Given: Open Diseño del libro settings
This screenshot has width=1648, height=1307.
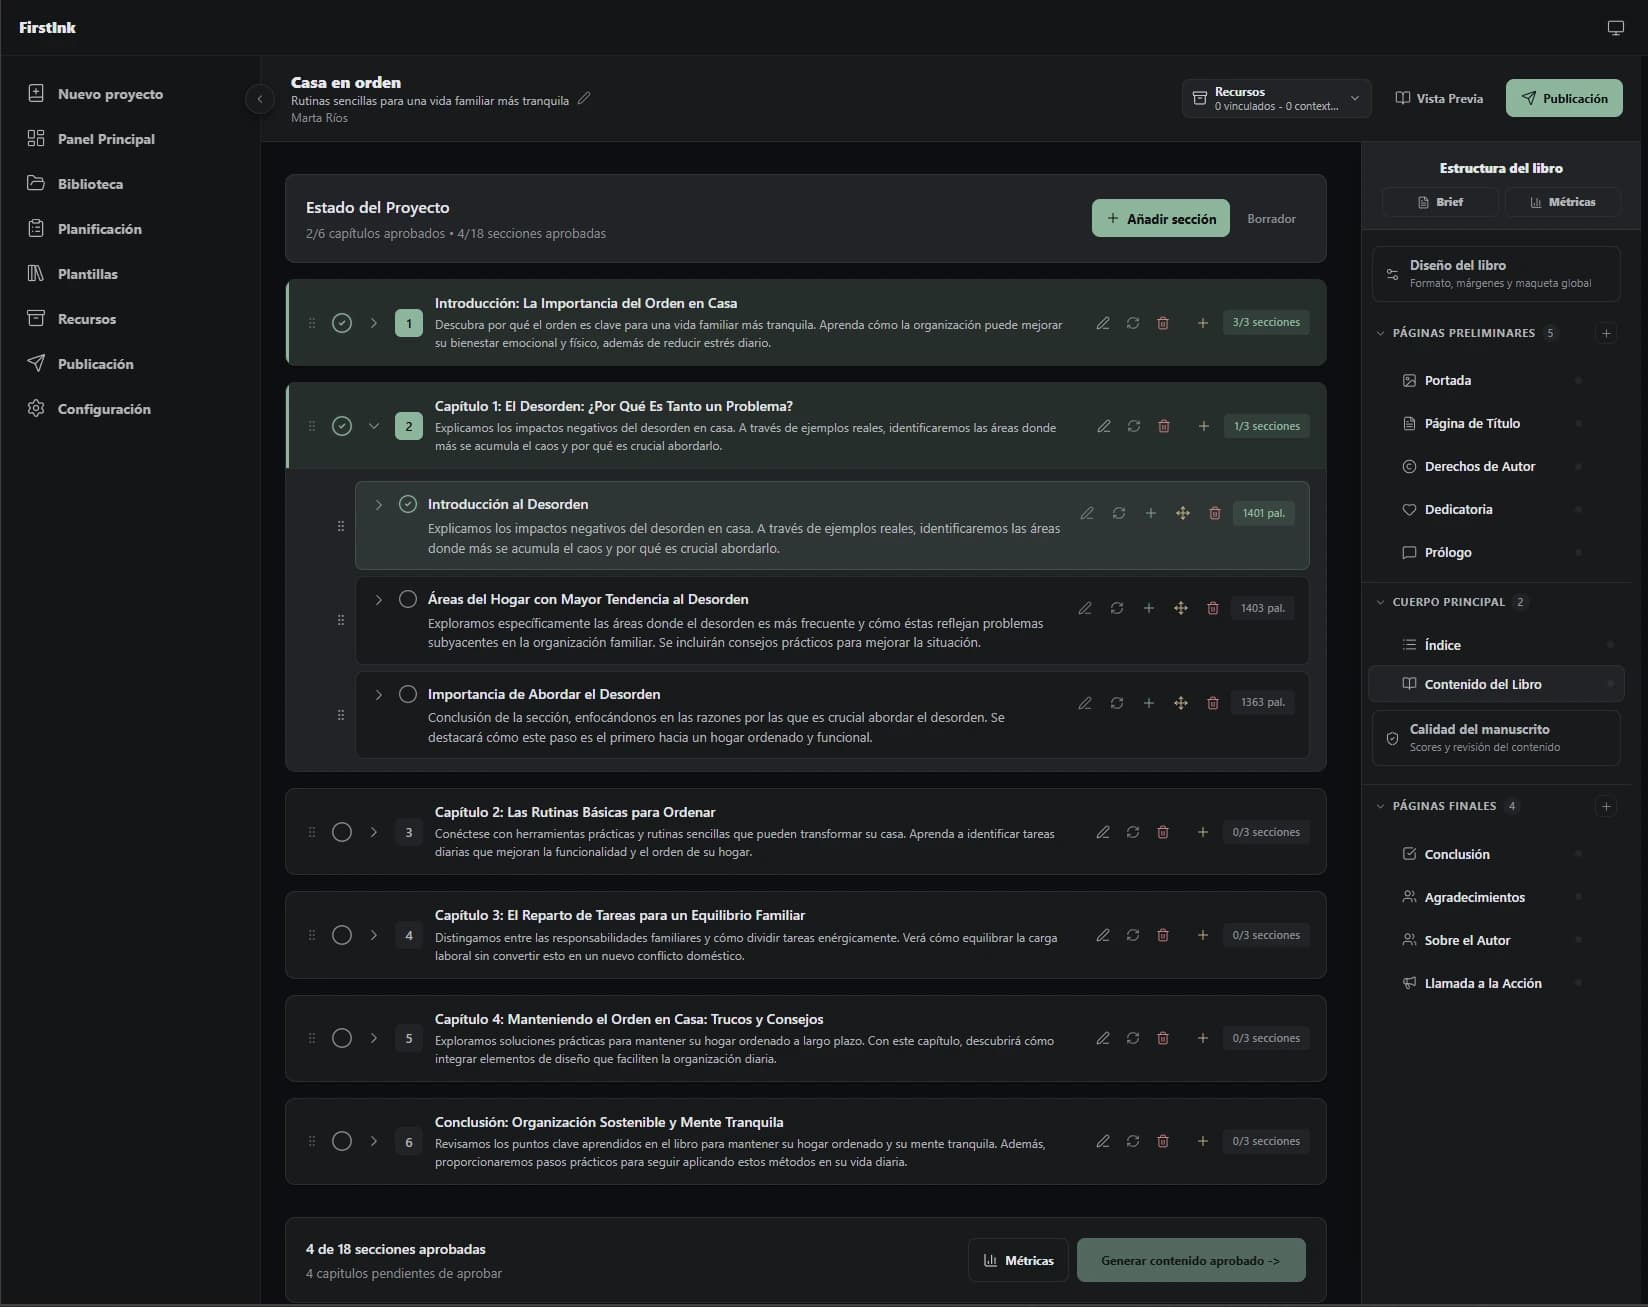Looking at the screenshot, I should point(1496,274).
